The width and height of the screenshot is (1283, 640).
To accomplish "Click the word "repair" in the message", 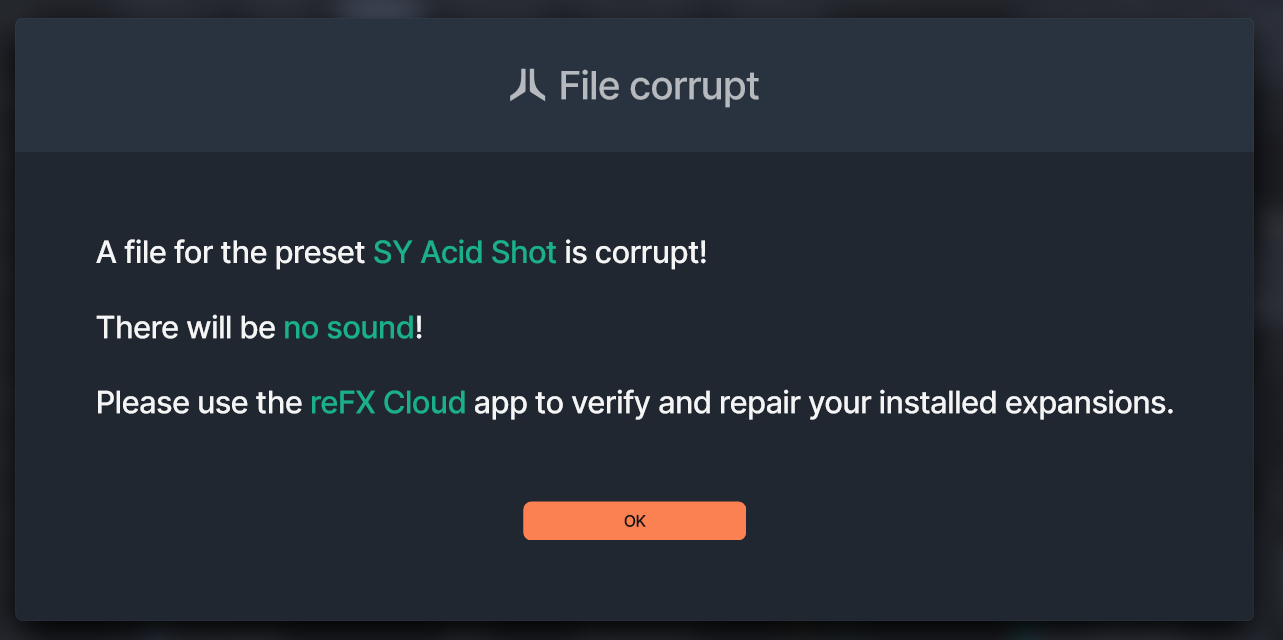I will [x=750, y=402].
